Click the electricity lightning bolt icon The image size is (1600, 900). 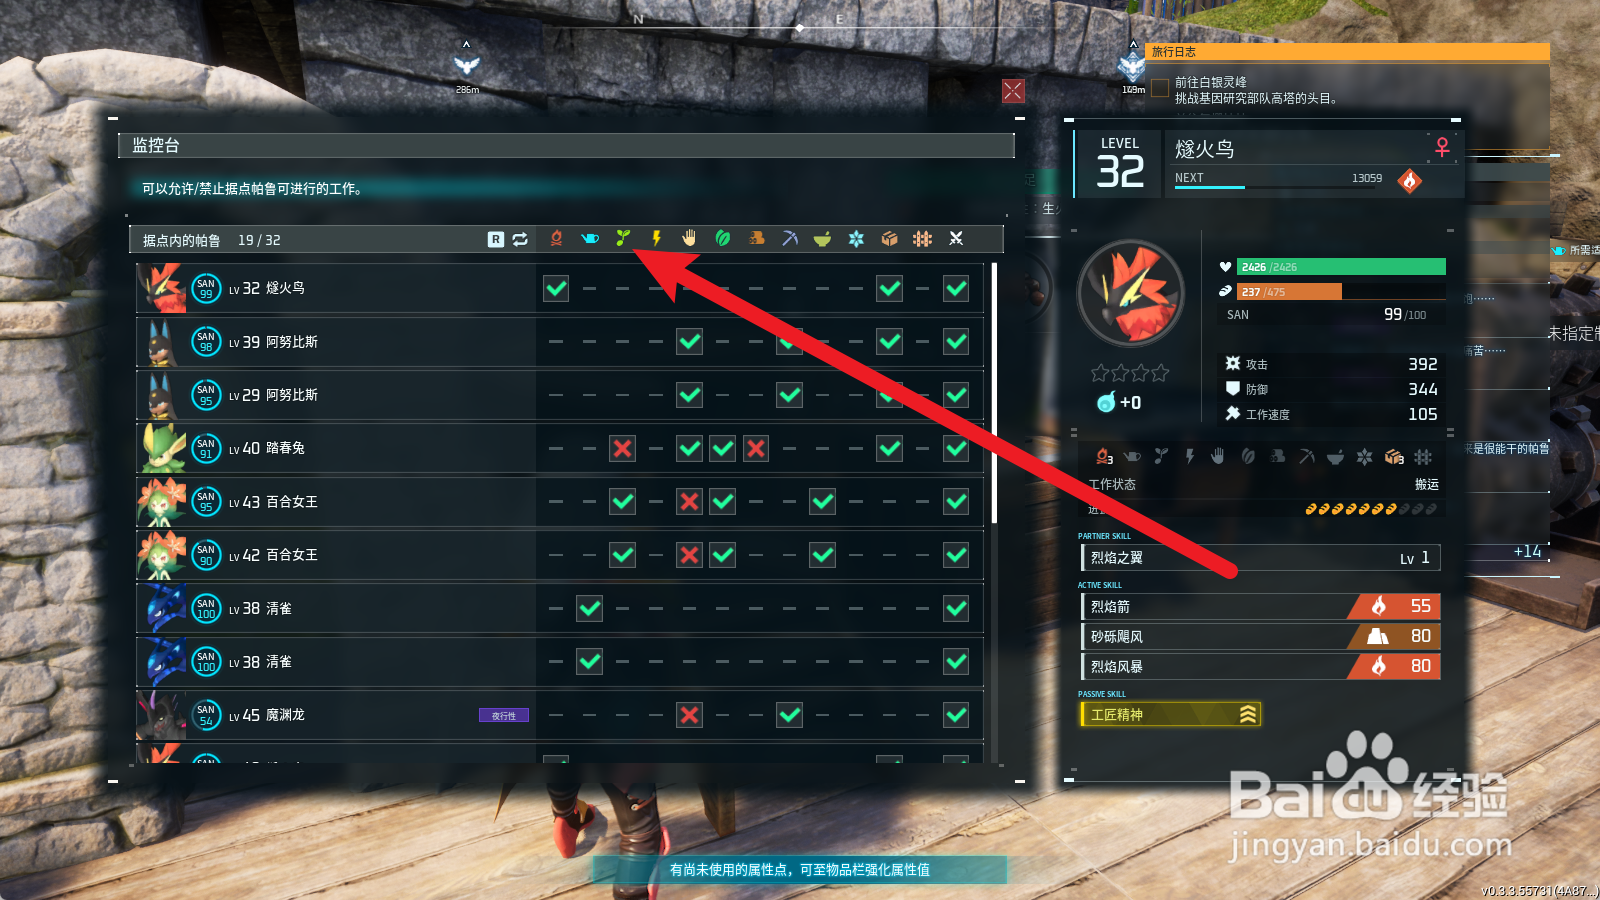pyautogui.click(x=656, y=238)
